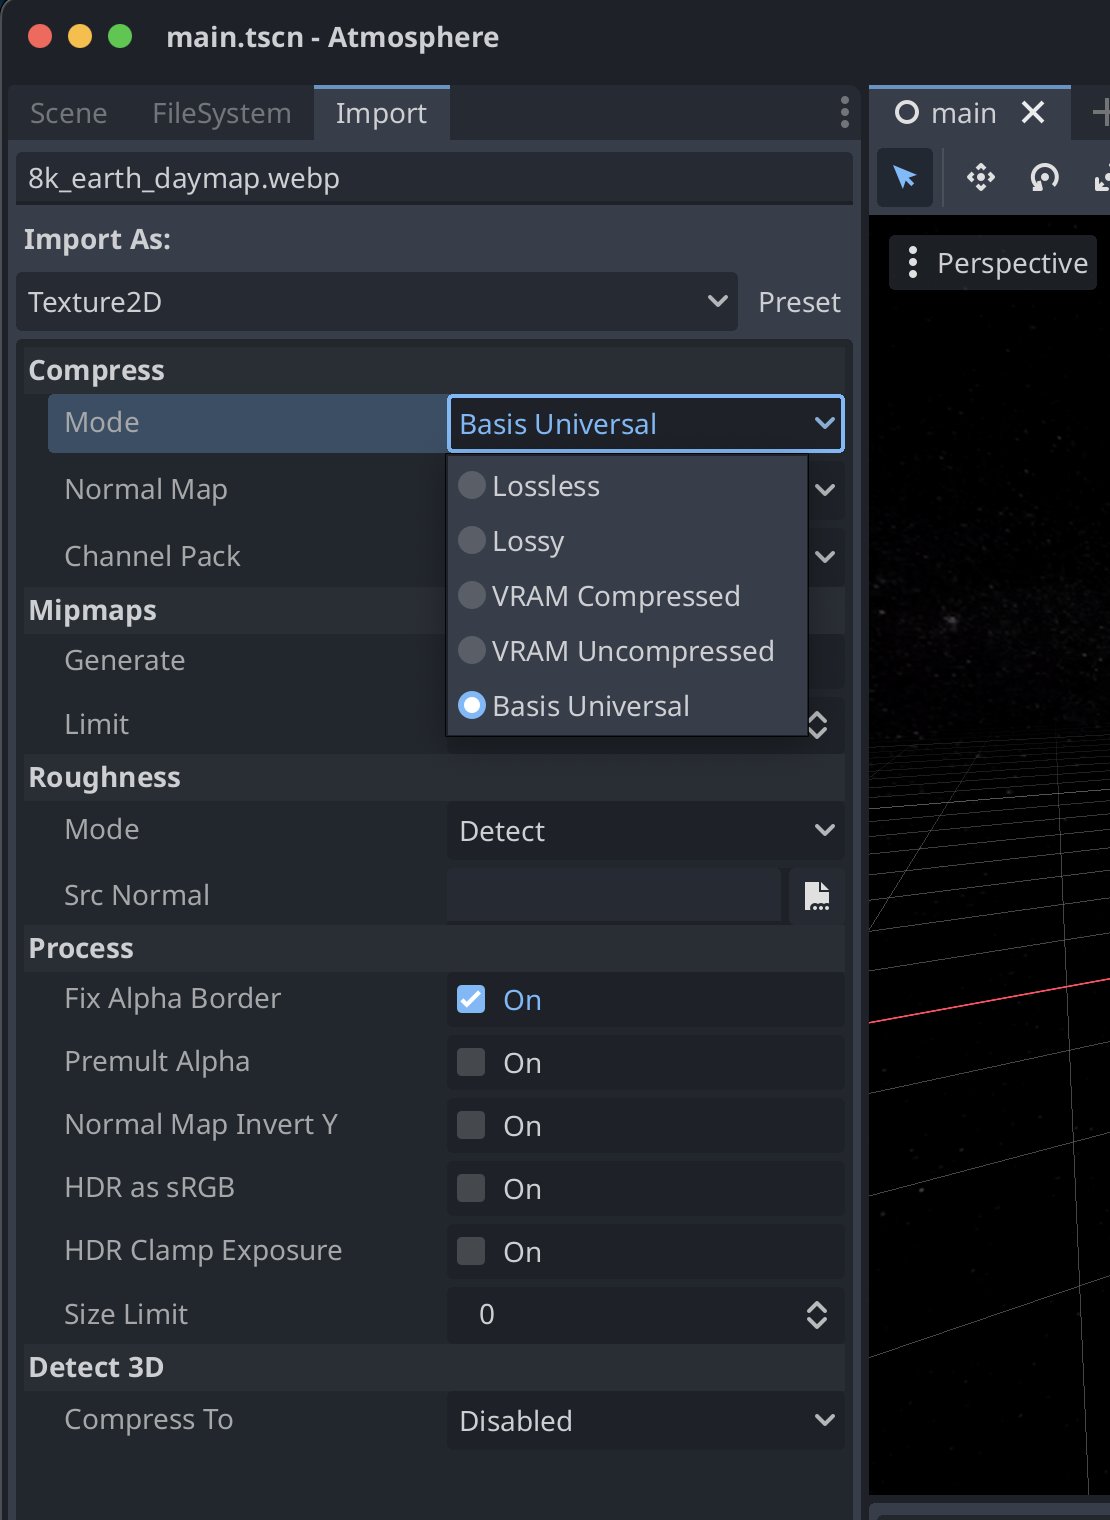Enable the HDR as sRGB checkbox
This screenshot has height=1520, width=1110.
pos(471,1188)
